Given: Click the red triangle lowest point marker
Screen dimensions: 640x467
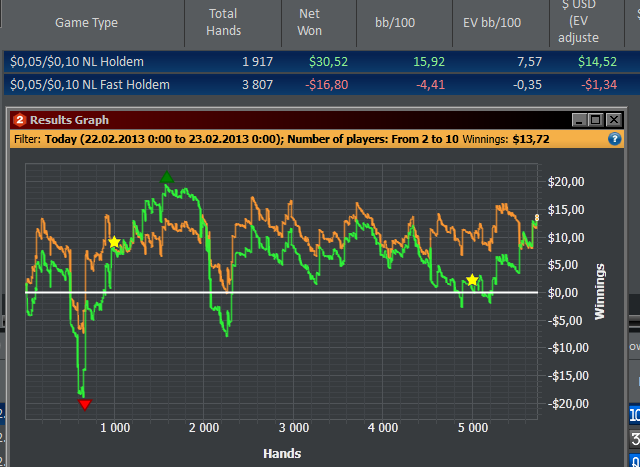Looking at the screenshot, I should tap(85, 404).
